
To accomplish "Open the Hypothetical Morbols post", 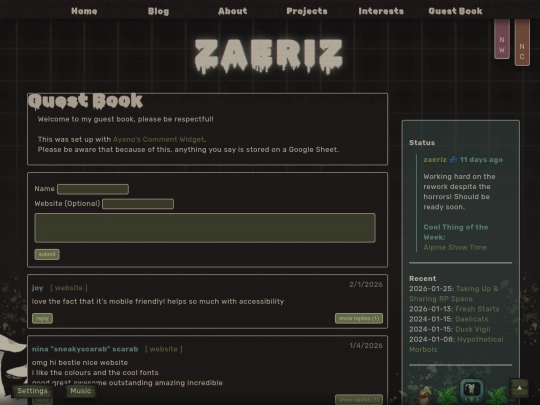I will pos(456,344).
